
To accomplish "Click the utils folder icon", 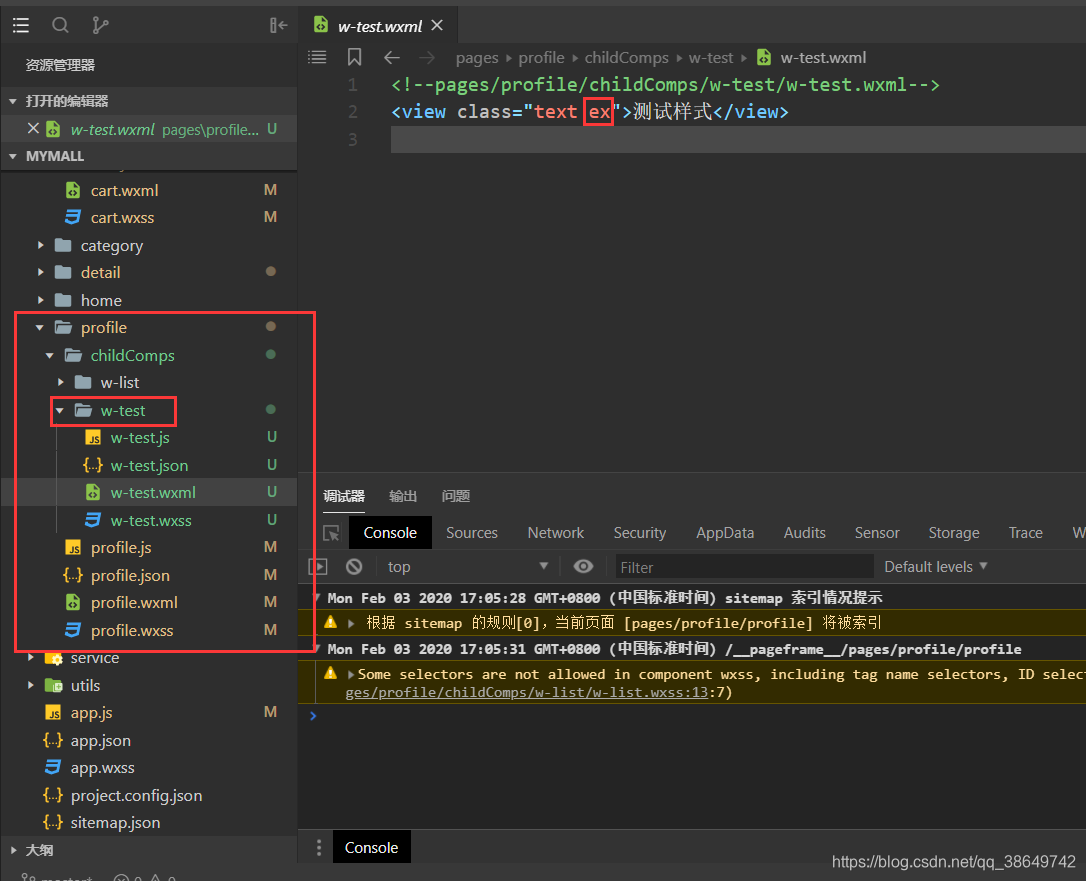I will 53,685.
